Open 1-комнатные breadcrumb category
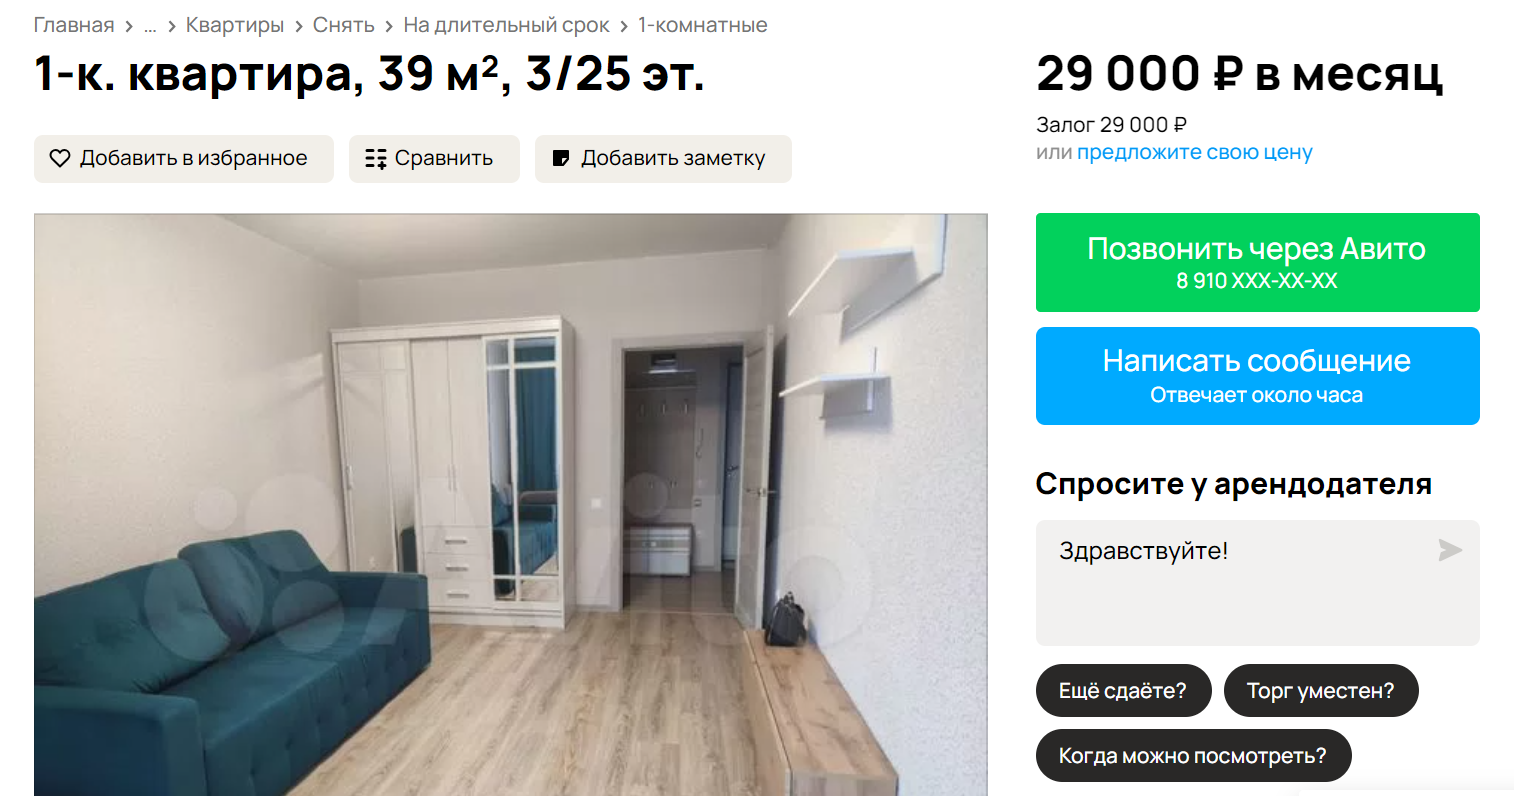 [703, 25]
